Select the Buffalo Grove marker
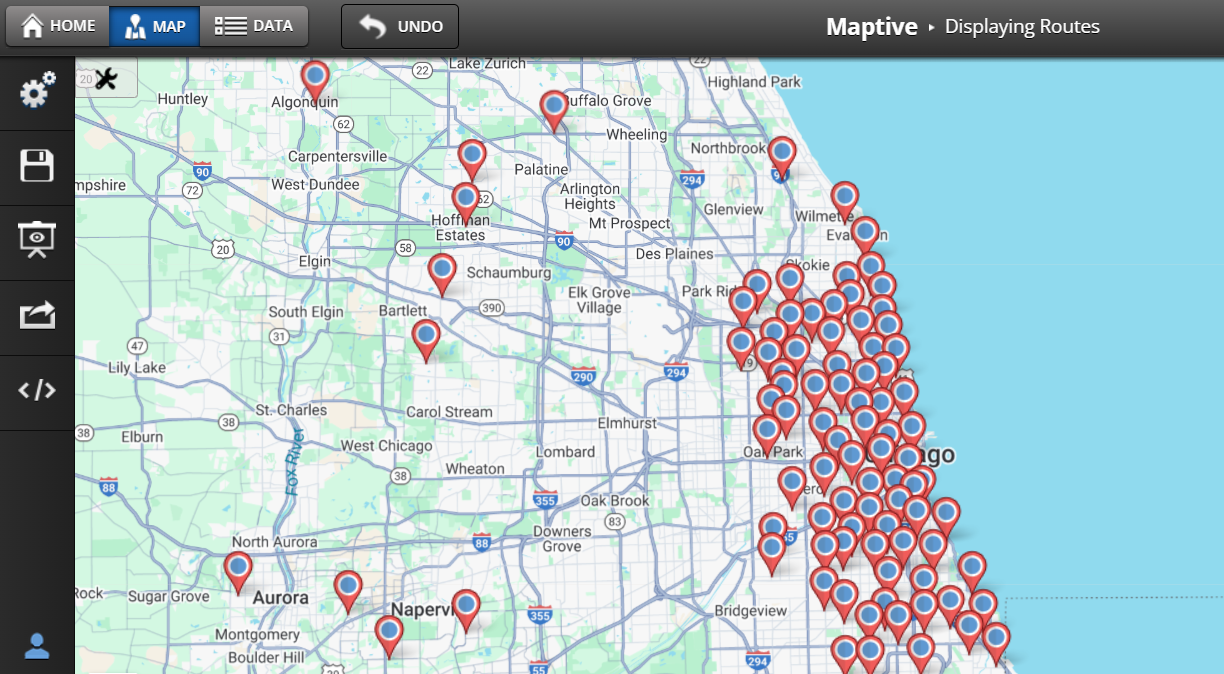 coord(554,106)
